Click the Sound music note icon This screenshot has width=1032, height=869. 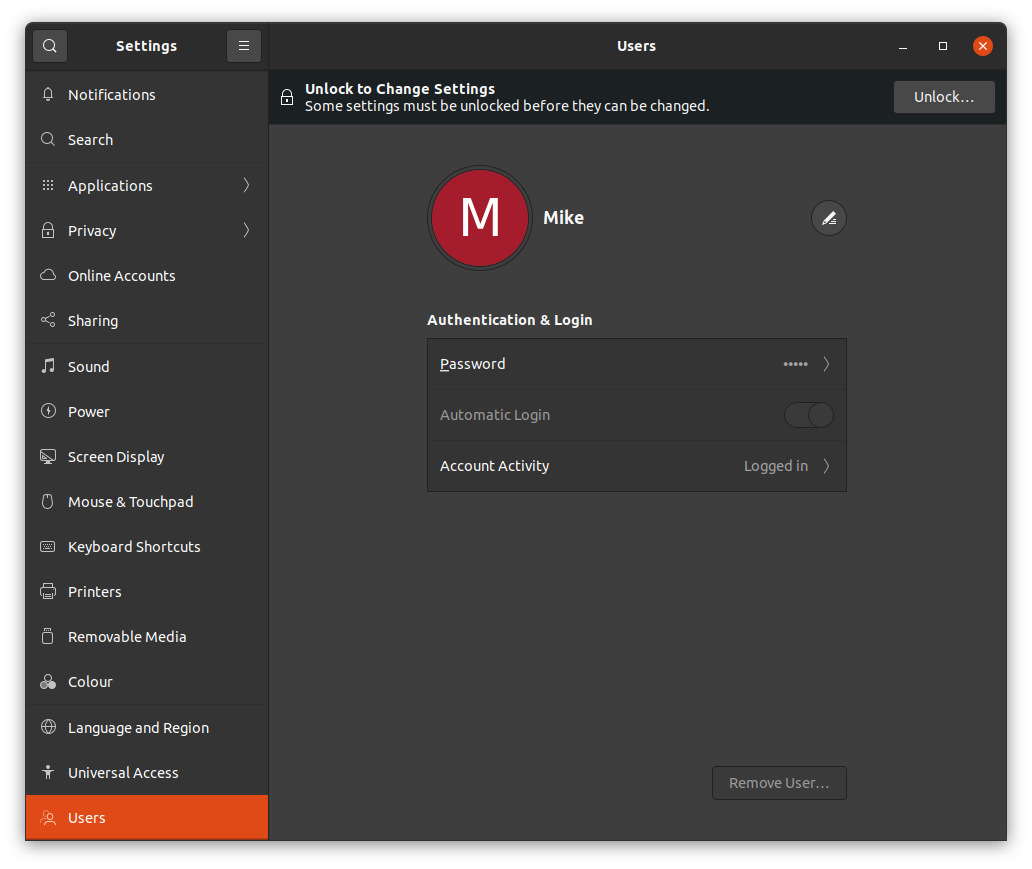point(48,367)
